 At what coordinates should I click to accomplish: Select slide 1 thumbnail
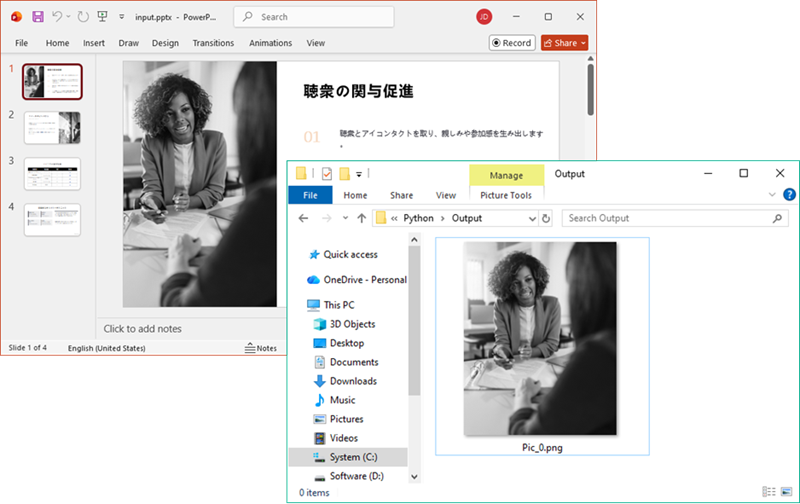click(x=52, y=82)
